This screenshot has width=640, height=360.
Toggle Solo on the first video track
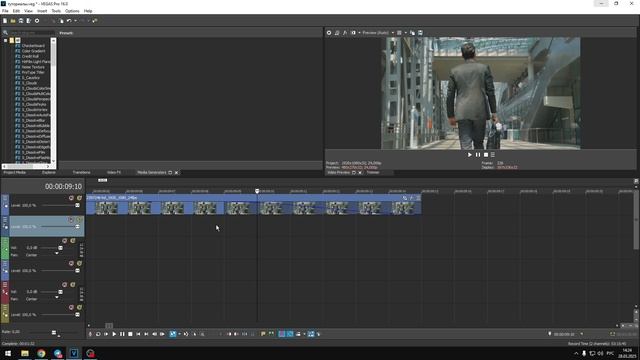tap(79, 198)
